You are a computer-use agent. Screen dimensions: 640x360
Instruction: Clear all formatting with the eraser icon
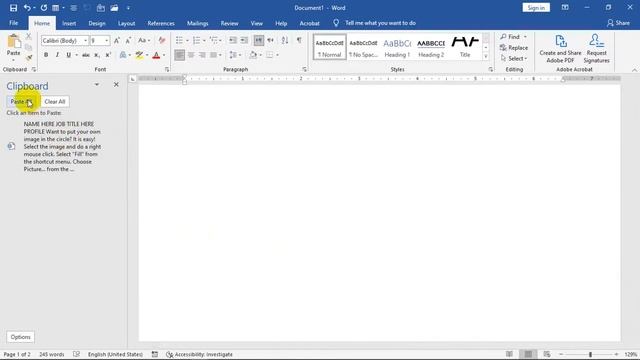pos(162,40)
